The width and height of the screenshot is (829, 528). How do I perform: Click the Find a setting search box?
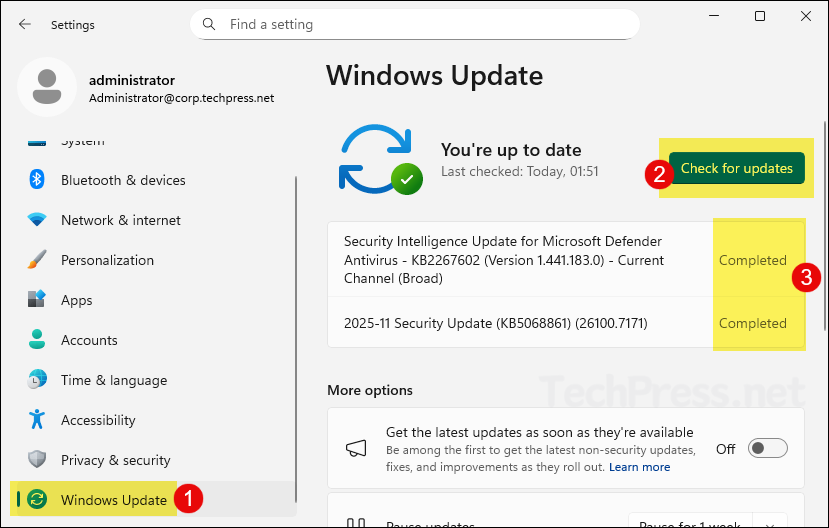(414, 24)
